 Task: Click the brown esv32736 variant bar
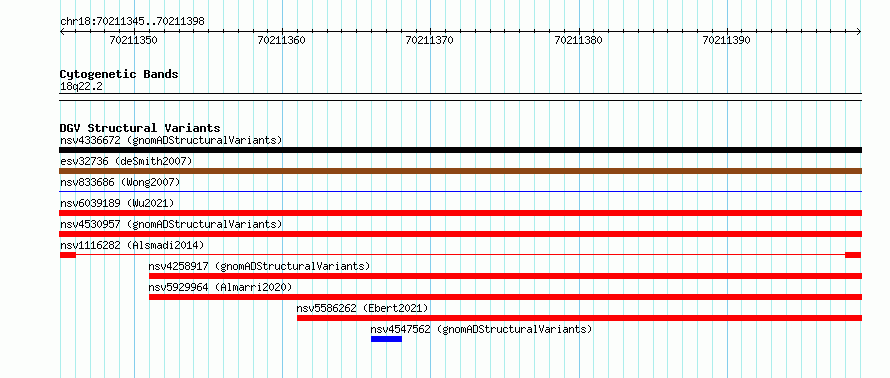(460, 171)
